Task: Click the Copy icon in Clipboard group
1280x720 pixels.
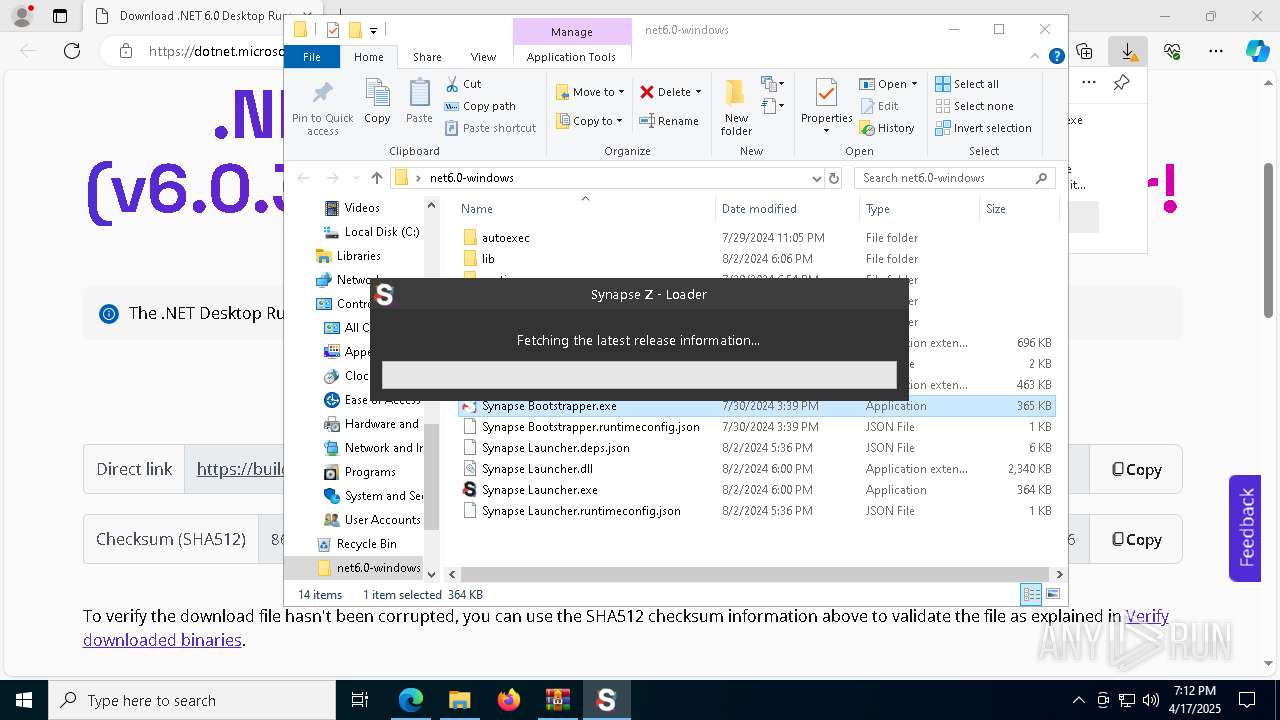Action: coord(377,101)
